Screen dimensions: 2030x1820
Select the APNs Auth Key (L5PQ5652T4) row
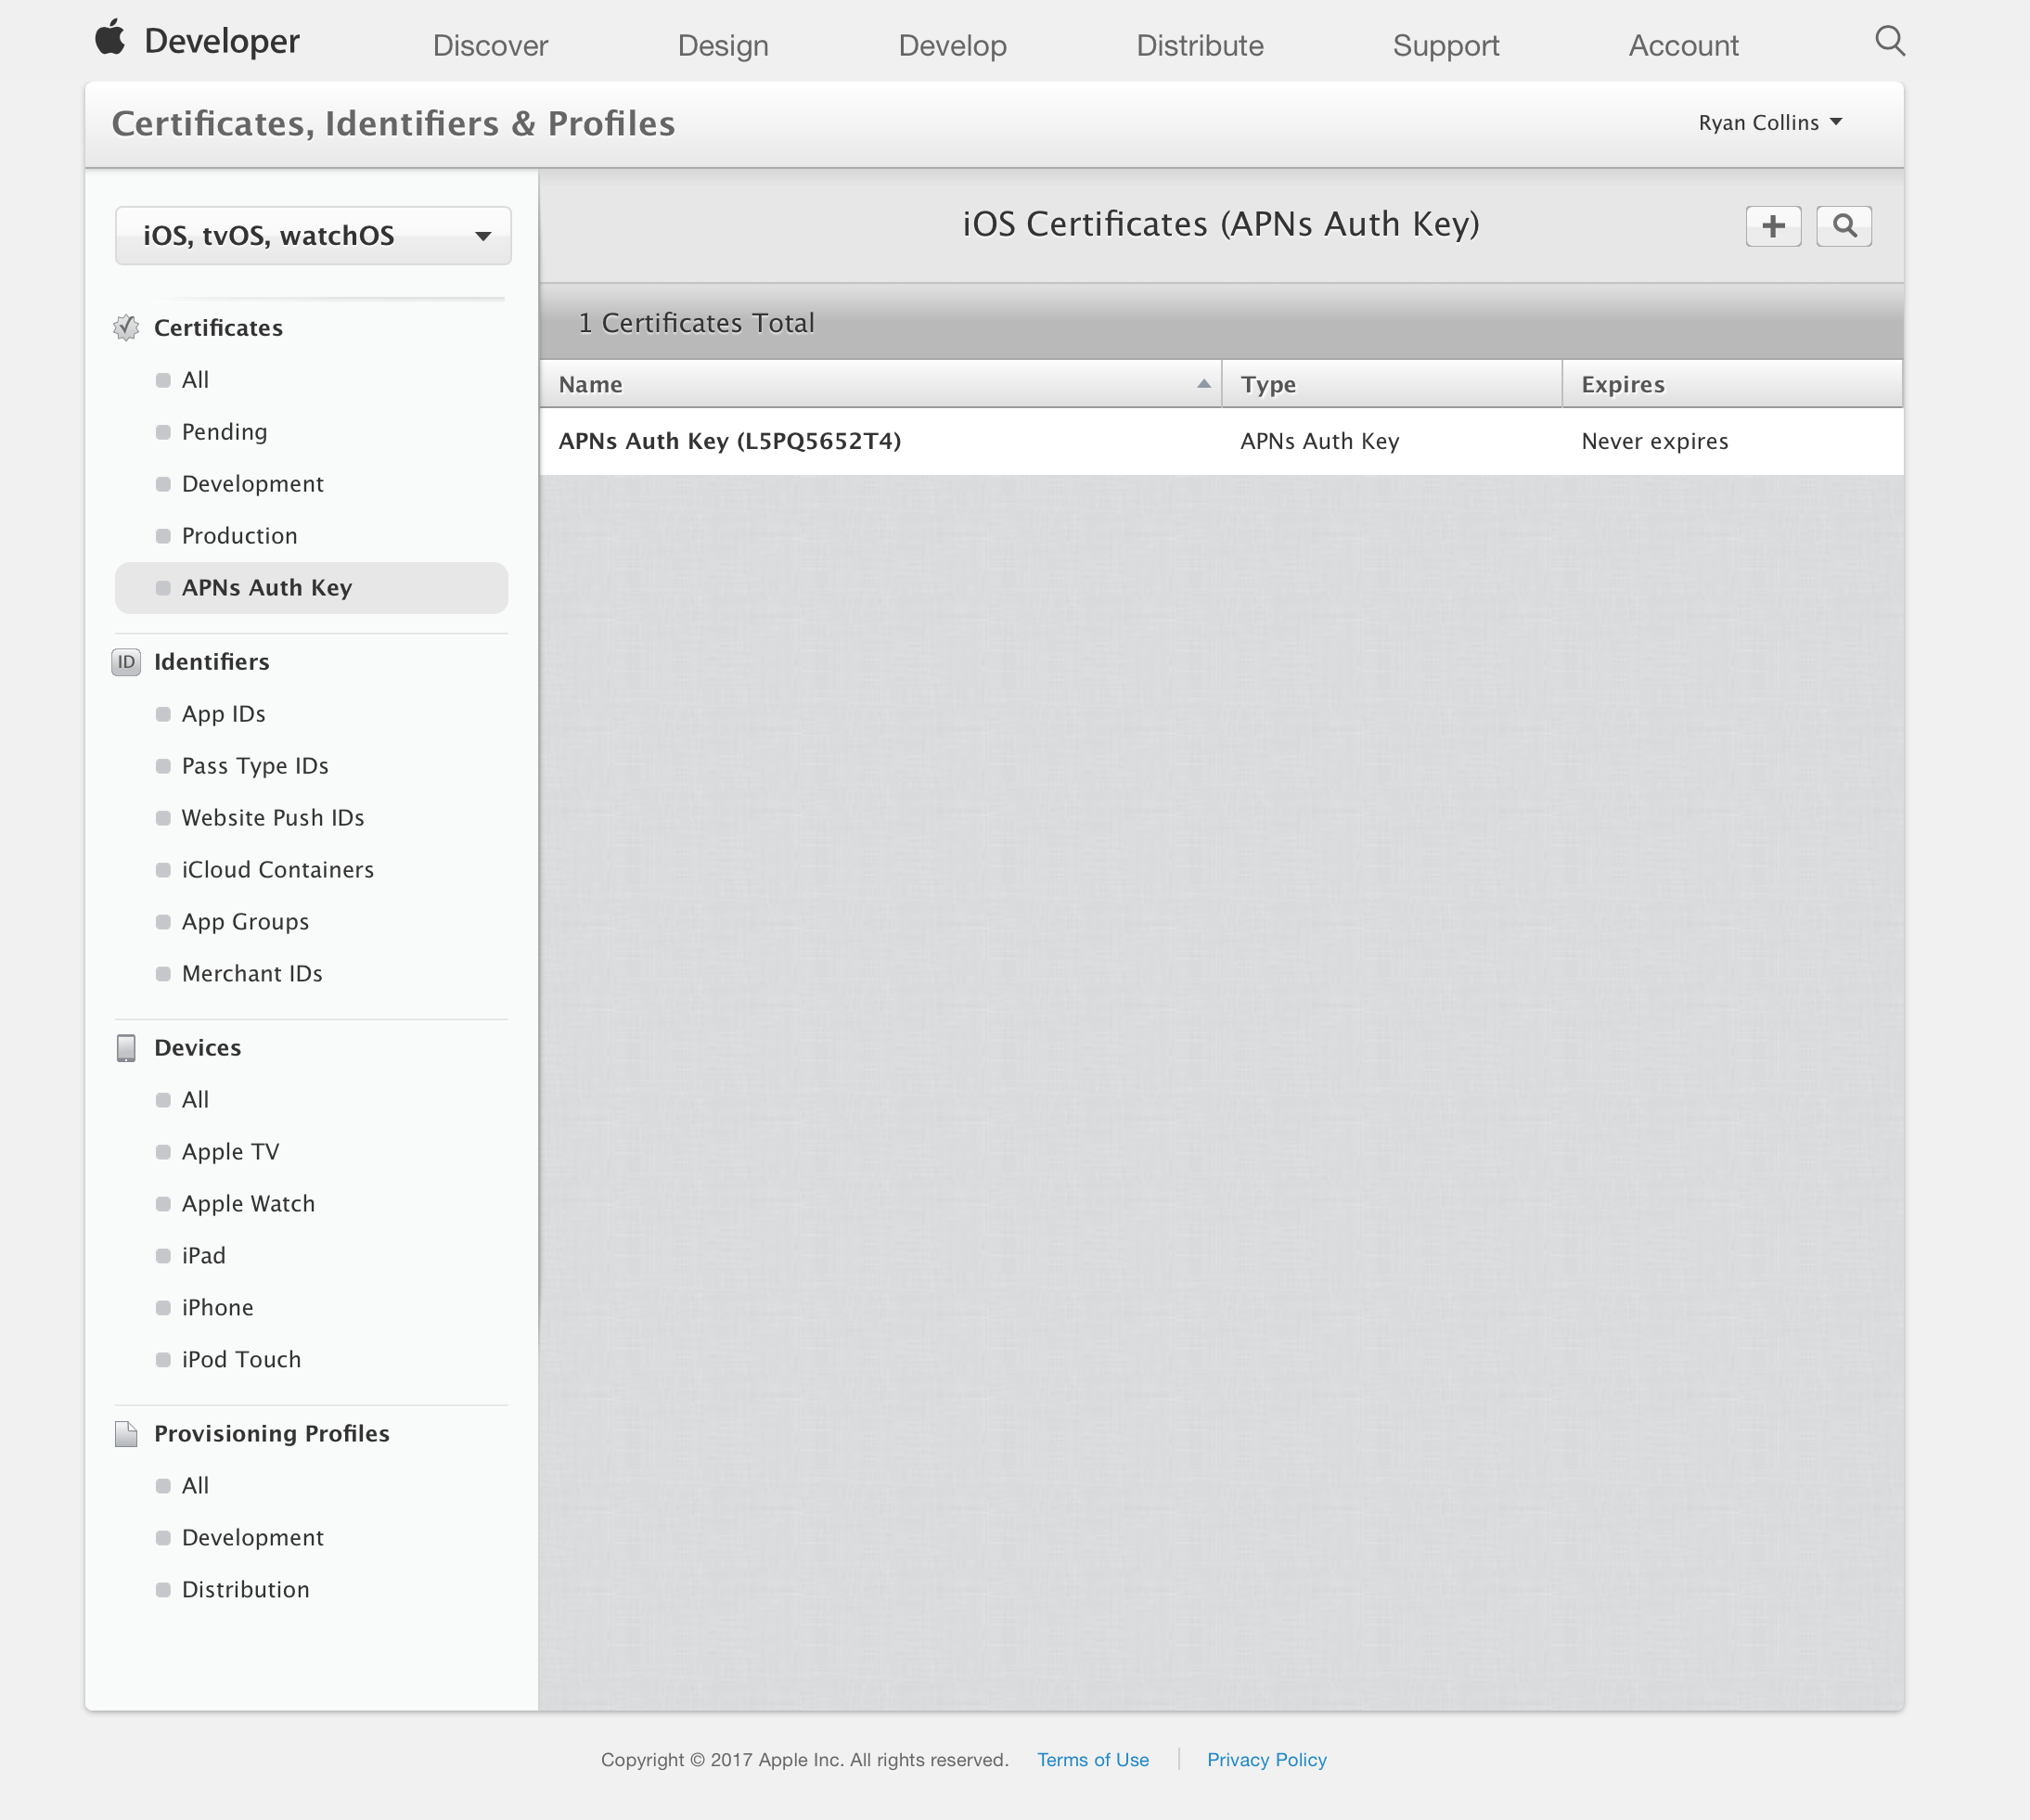tap(730, 441)
